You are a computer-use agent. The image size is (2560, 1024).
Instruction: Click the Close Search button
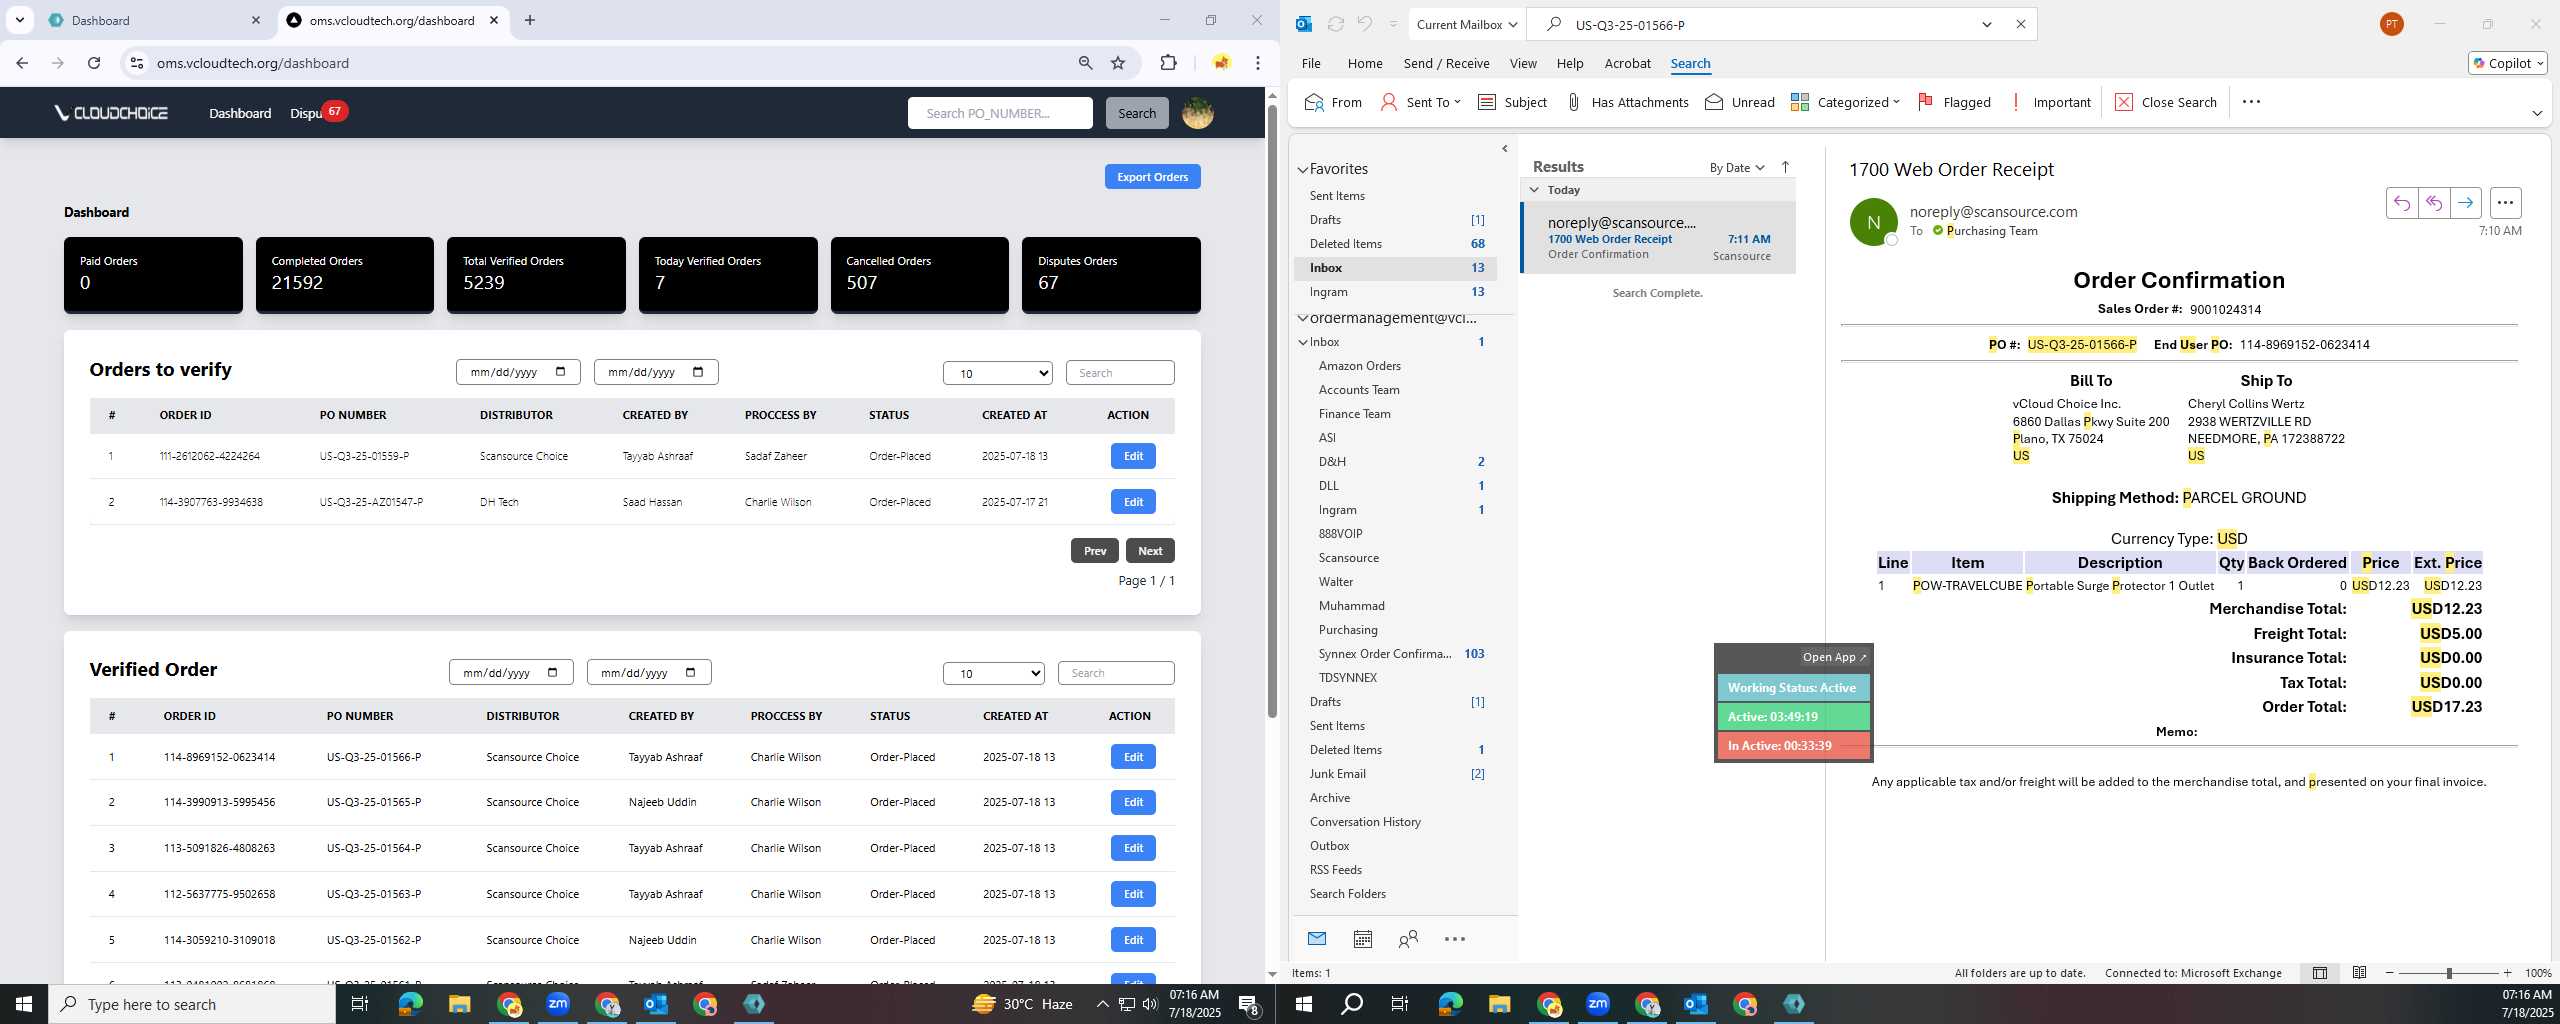point(2166,102)
